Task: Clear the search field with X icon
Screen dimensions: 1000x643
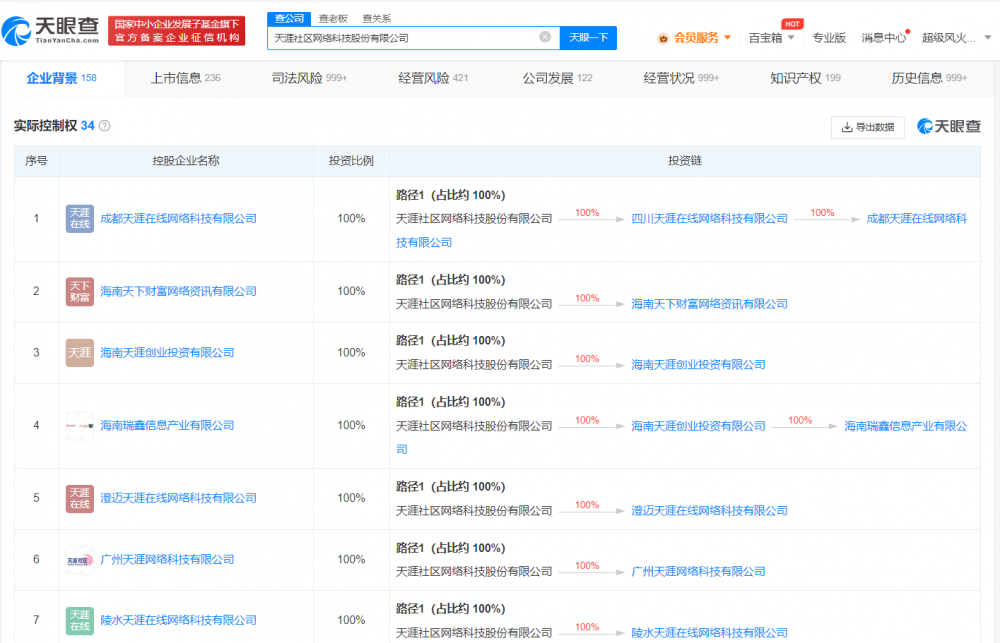Action: click(545, 37)
